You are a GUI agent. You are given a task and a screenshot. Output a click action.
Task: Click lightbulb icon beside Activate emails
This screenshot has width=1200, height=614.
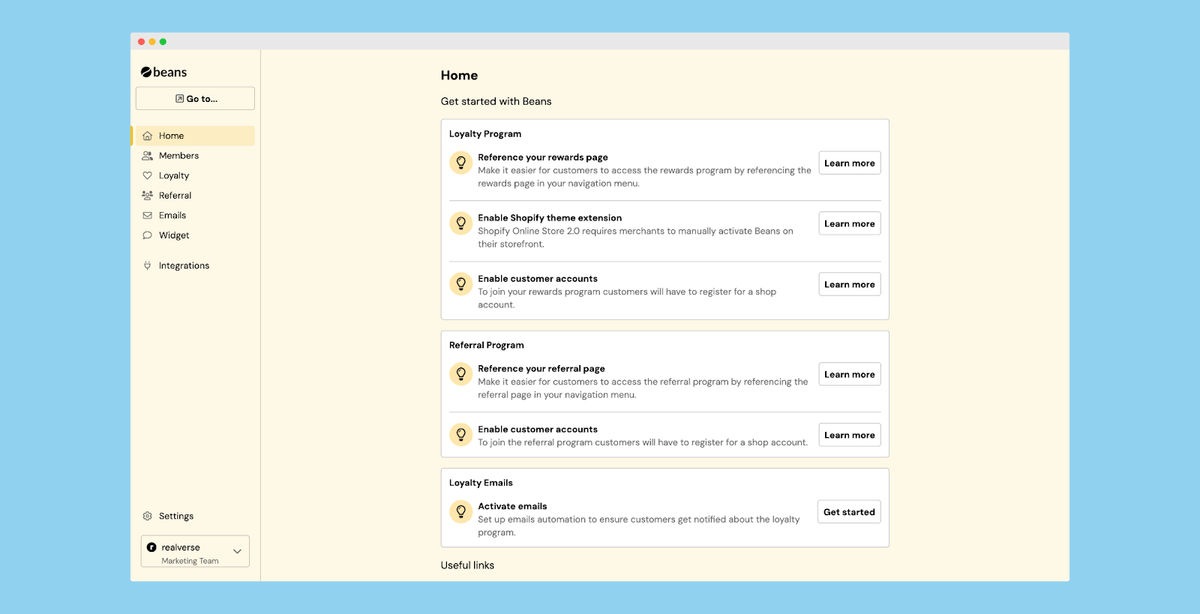point(461,512)
